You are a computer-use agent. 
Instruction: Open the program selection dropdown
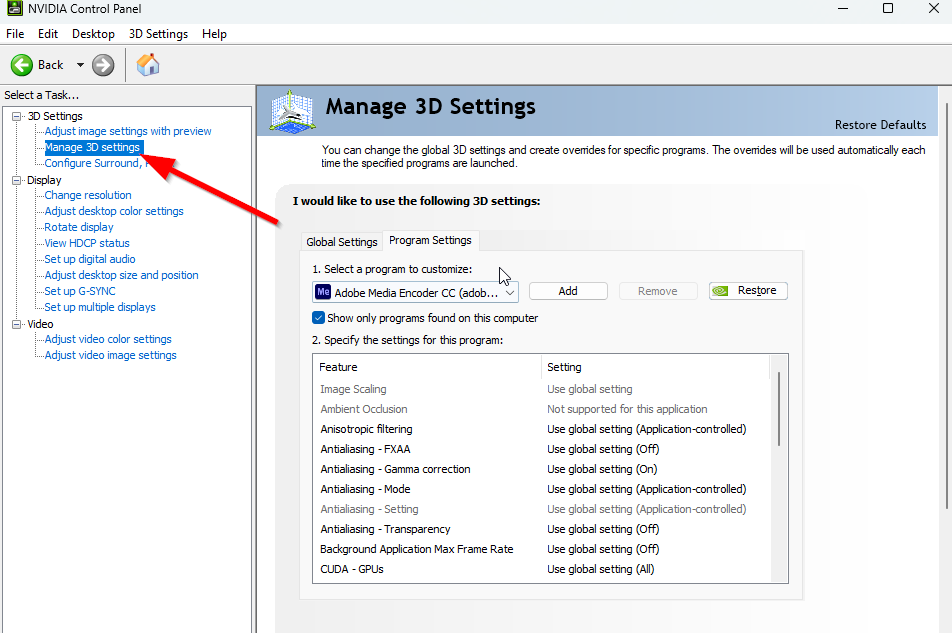pyautogui.click(x=510, y=292)
